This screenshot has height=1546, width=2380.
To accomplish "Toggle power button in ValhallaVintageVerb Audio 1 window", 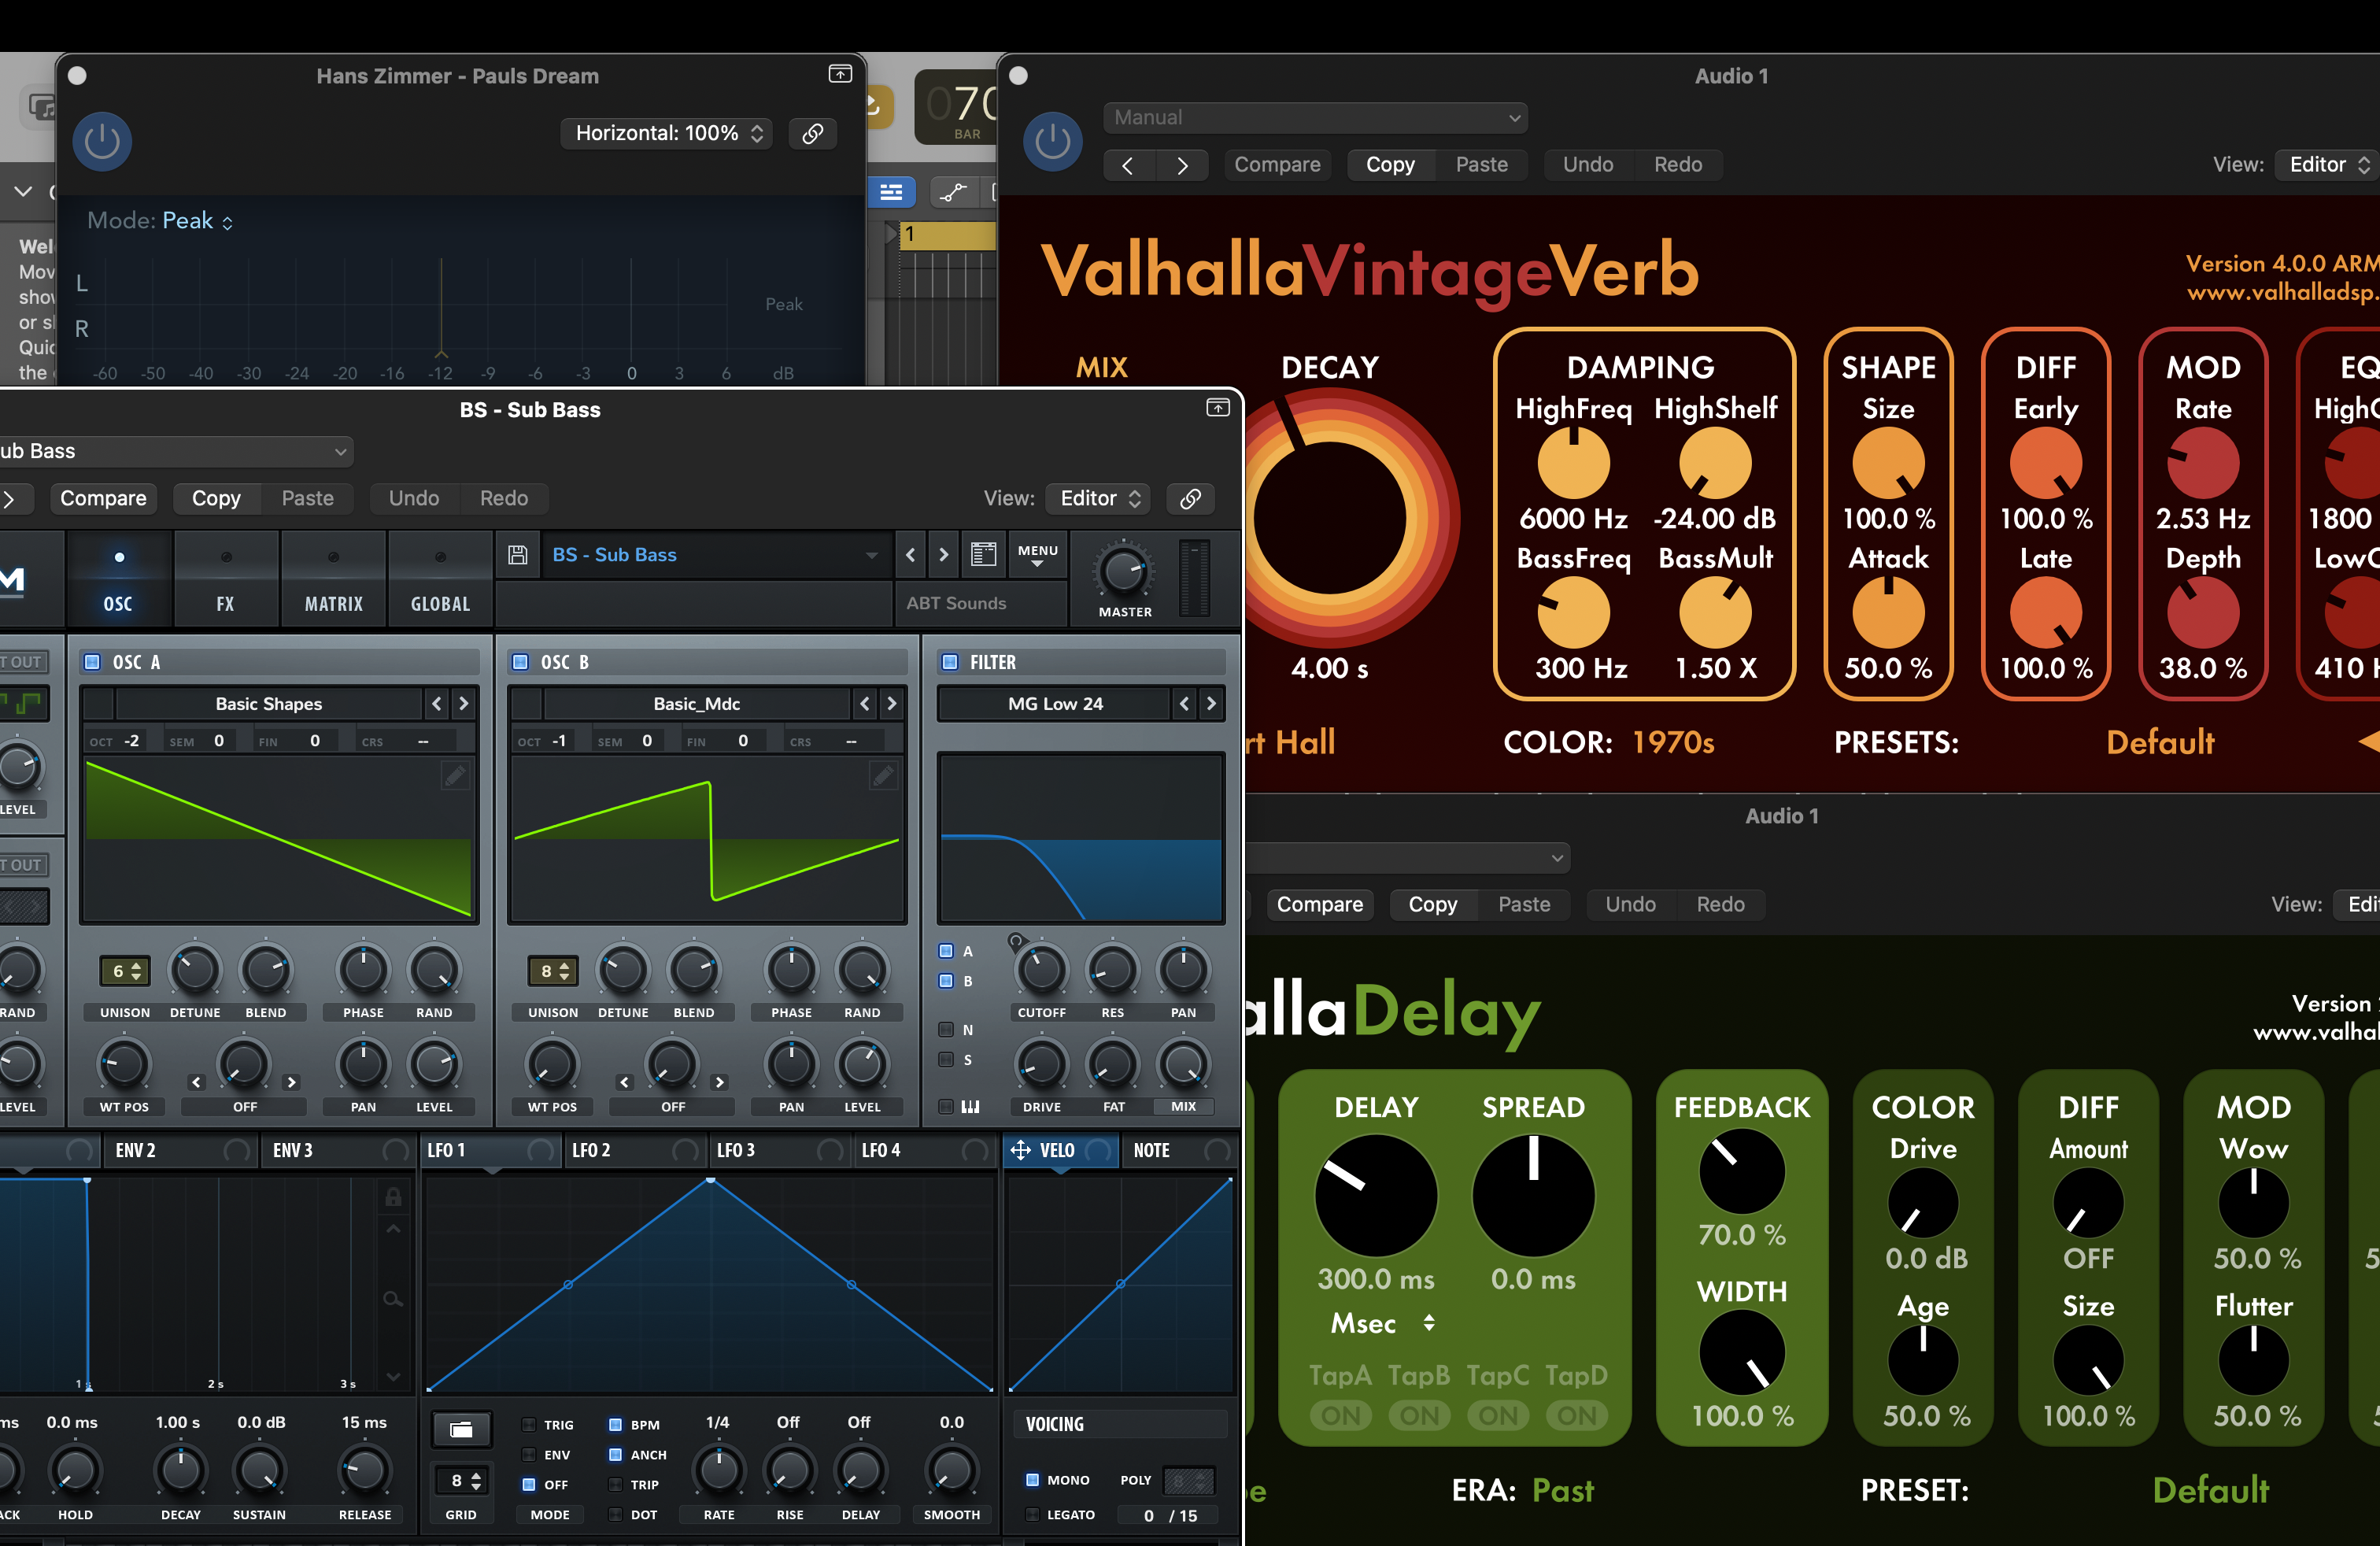I will coord(1052,141).
